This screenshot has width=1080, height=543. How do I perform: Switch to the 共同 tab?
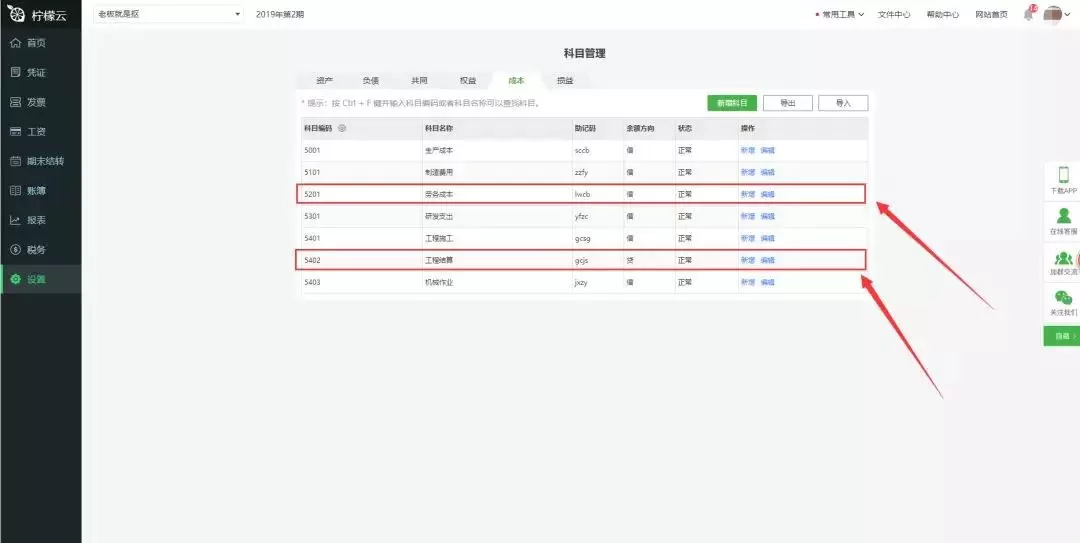point(419,81)
